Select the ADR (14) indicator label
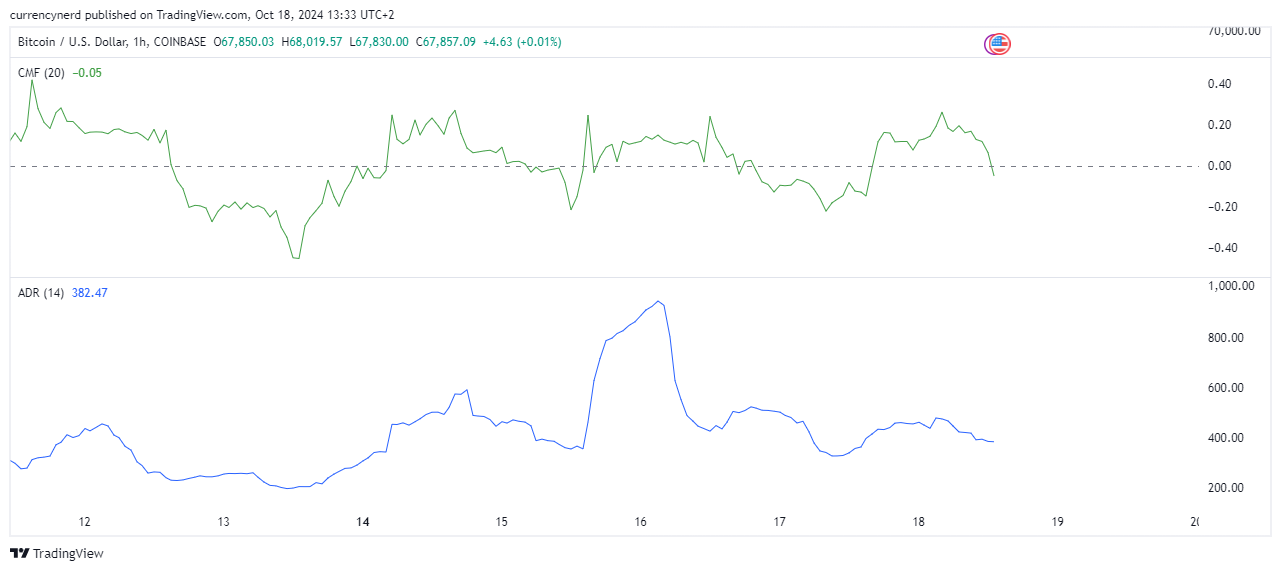1281x571 pixels. pos(42,293)
